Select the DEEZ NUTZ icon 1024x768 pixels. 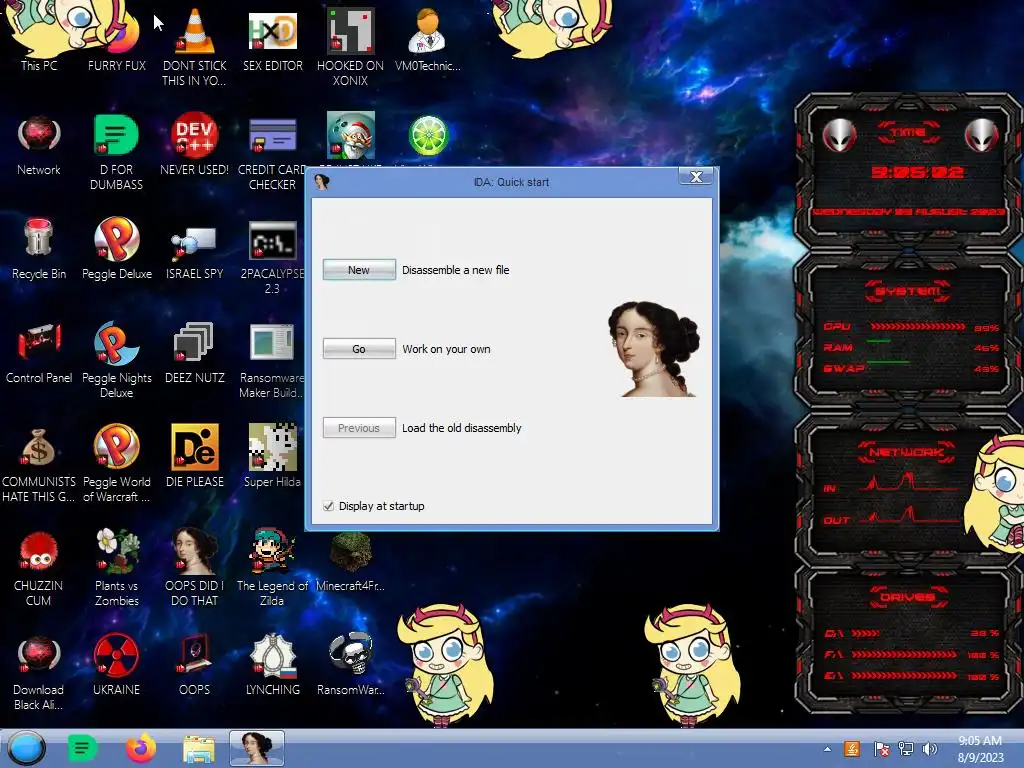tap(195, 353)
